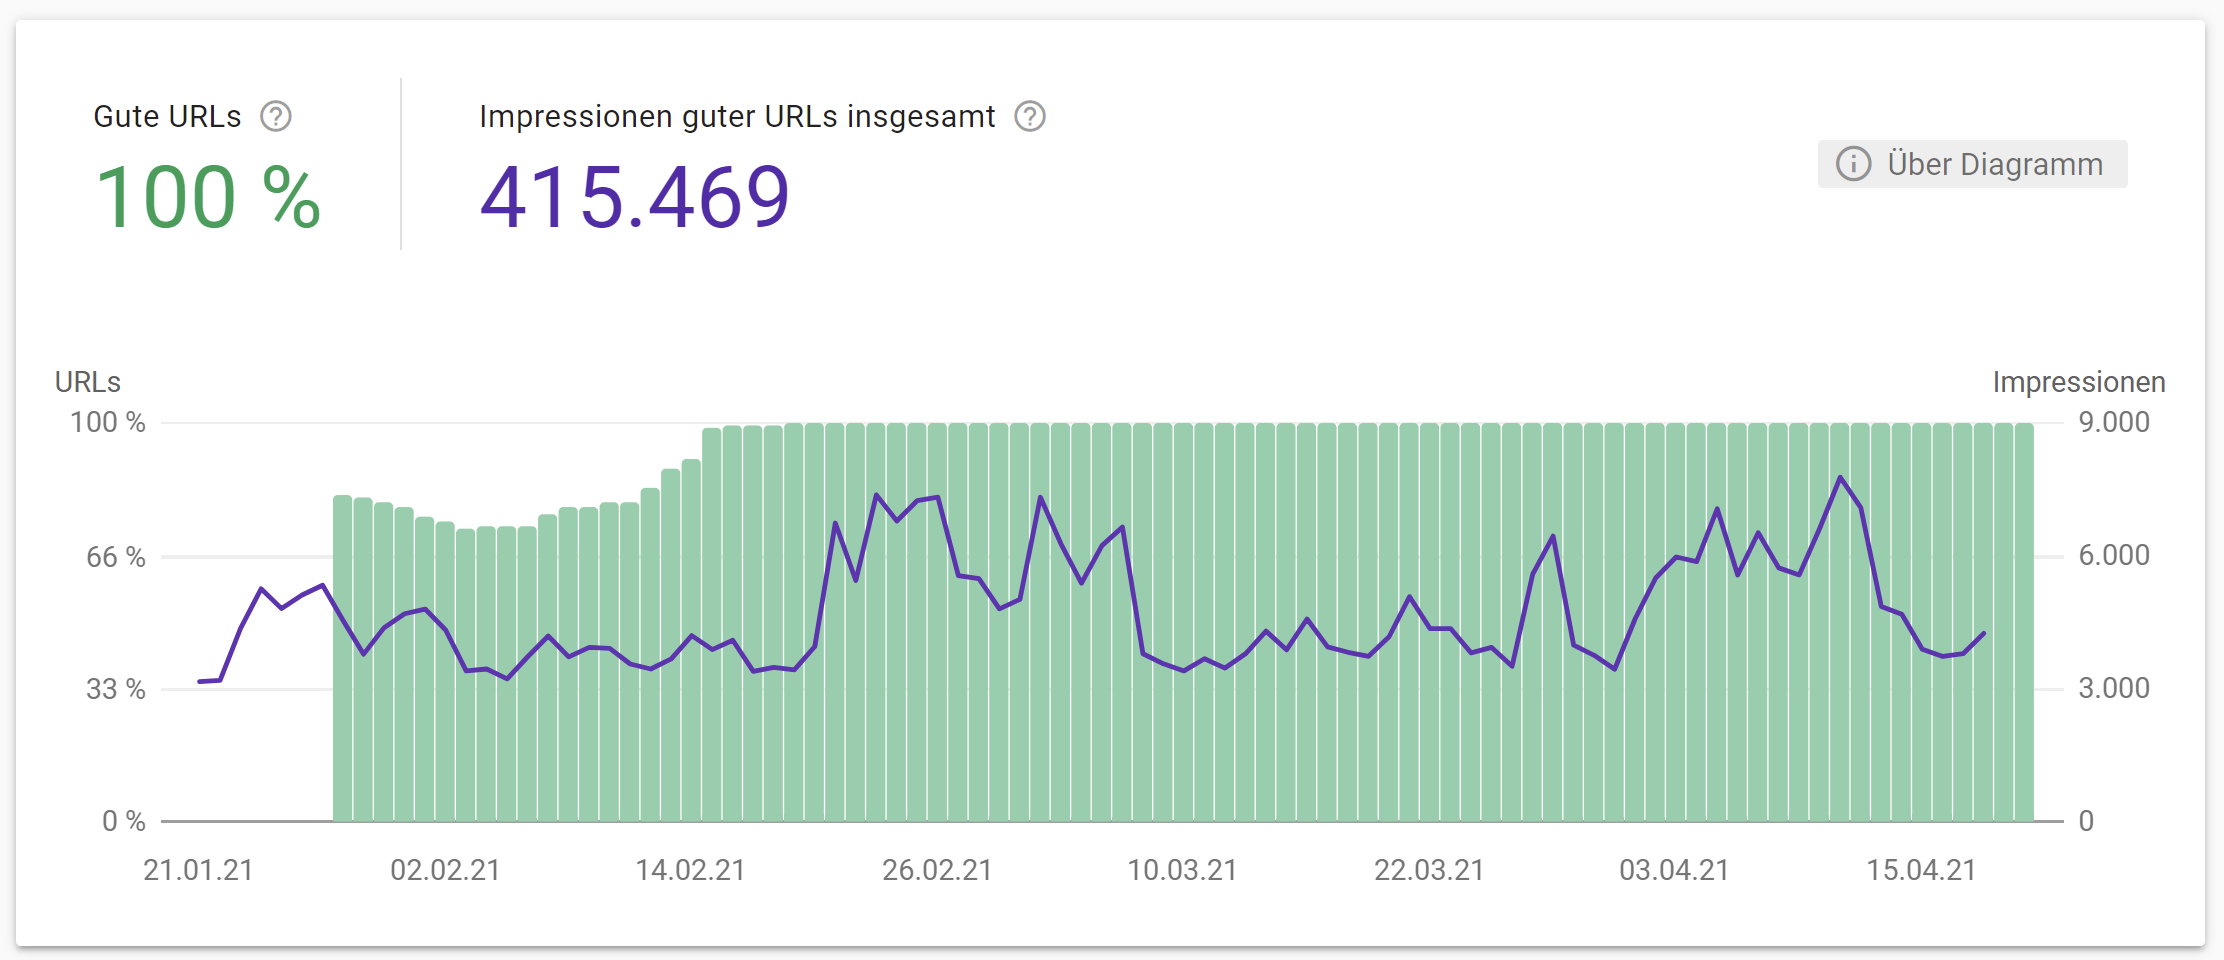Click the green 100 % metric value
Viewport: 2224px width, 960px height.
[209, 195]
